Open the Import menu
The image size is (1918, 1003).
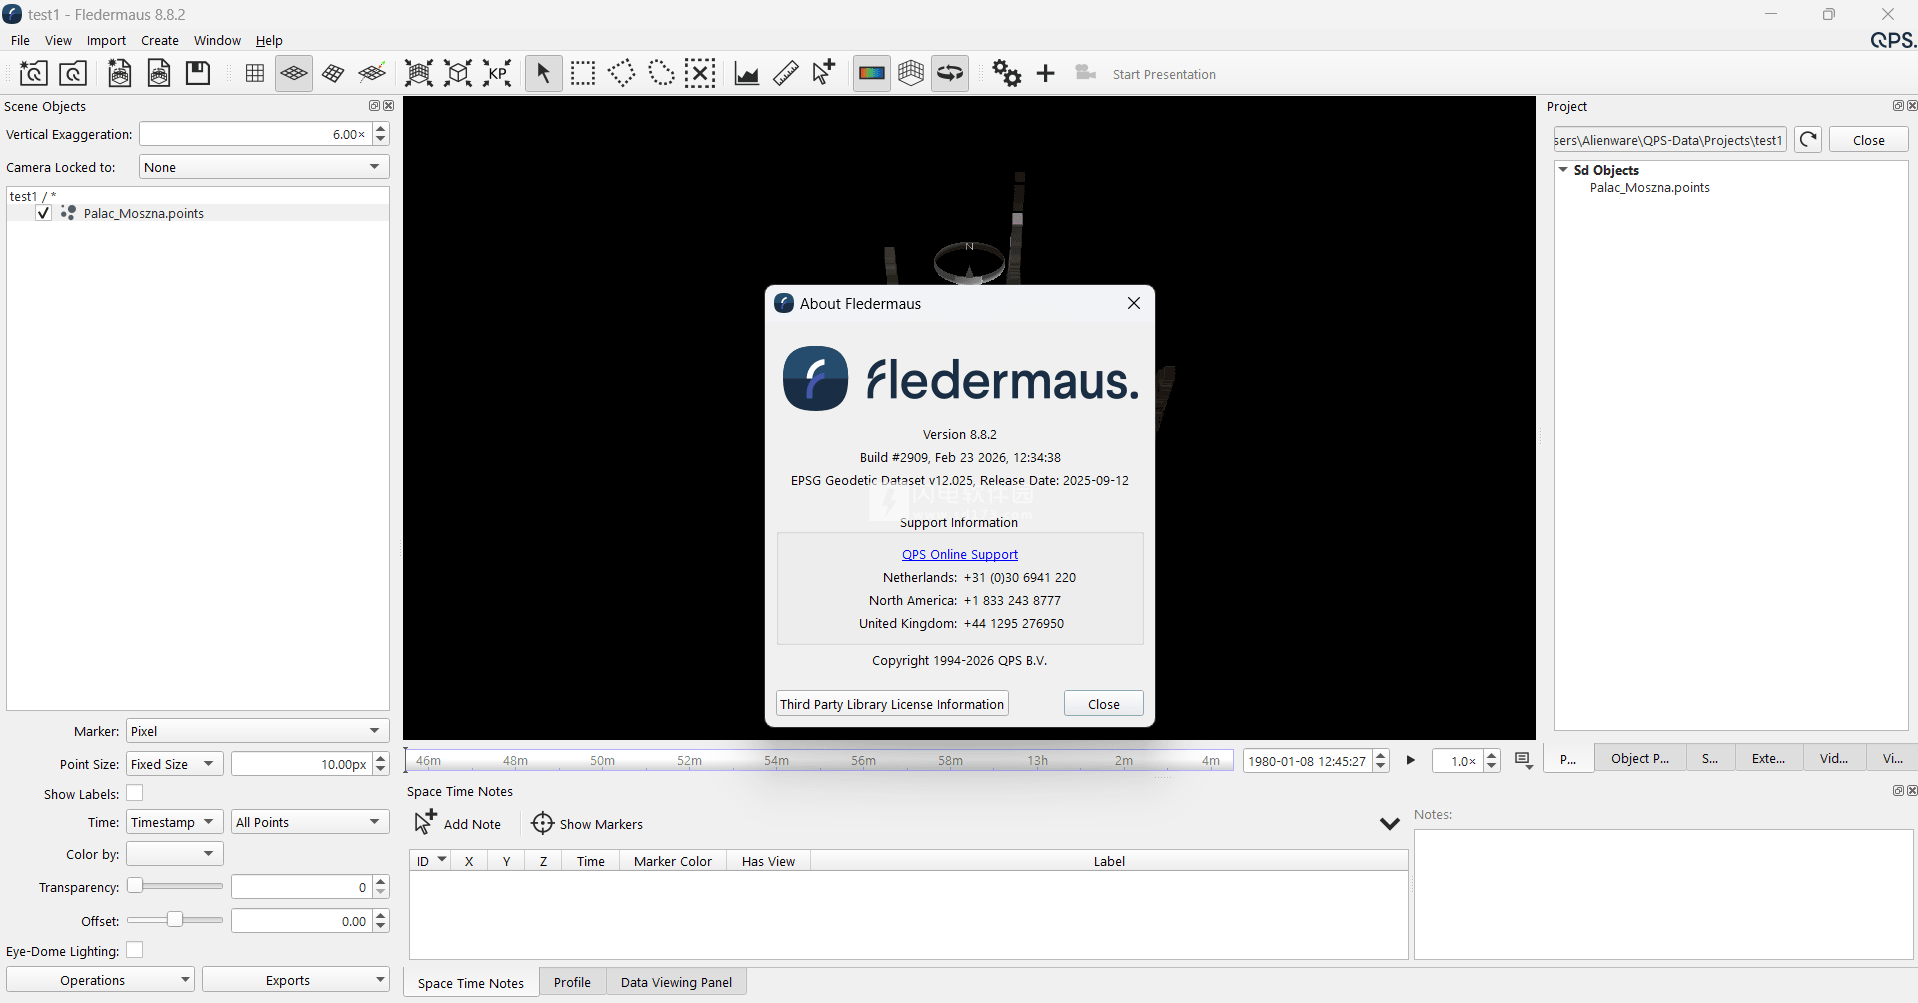click(x=106, y=40)
